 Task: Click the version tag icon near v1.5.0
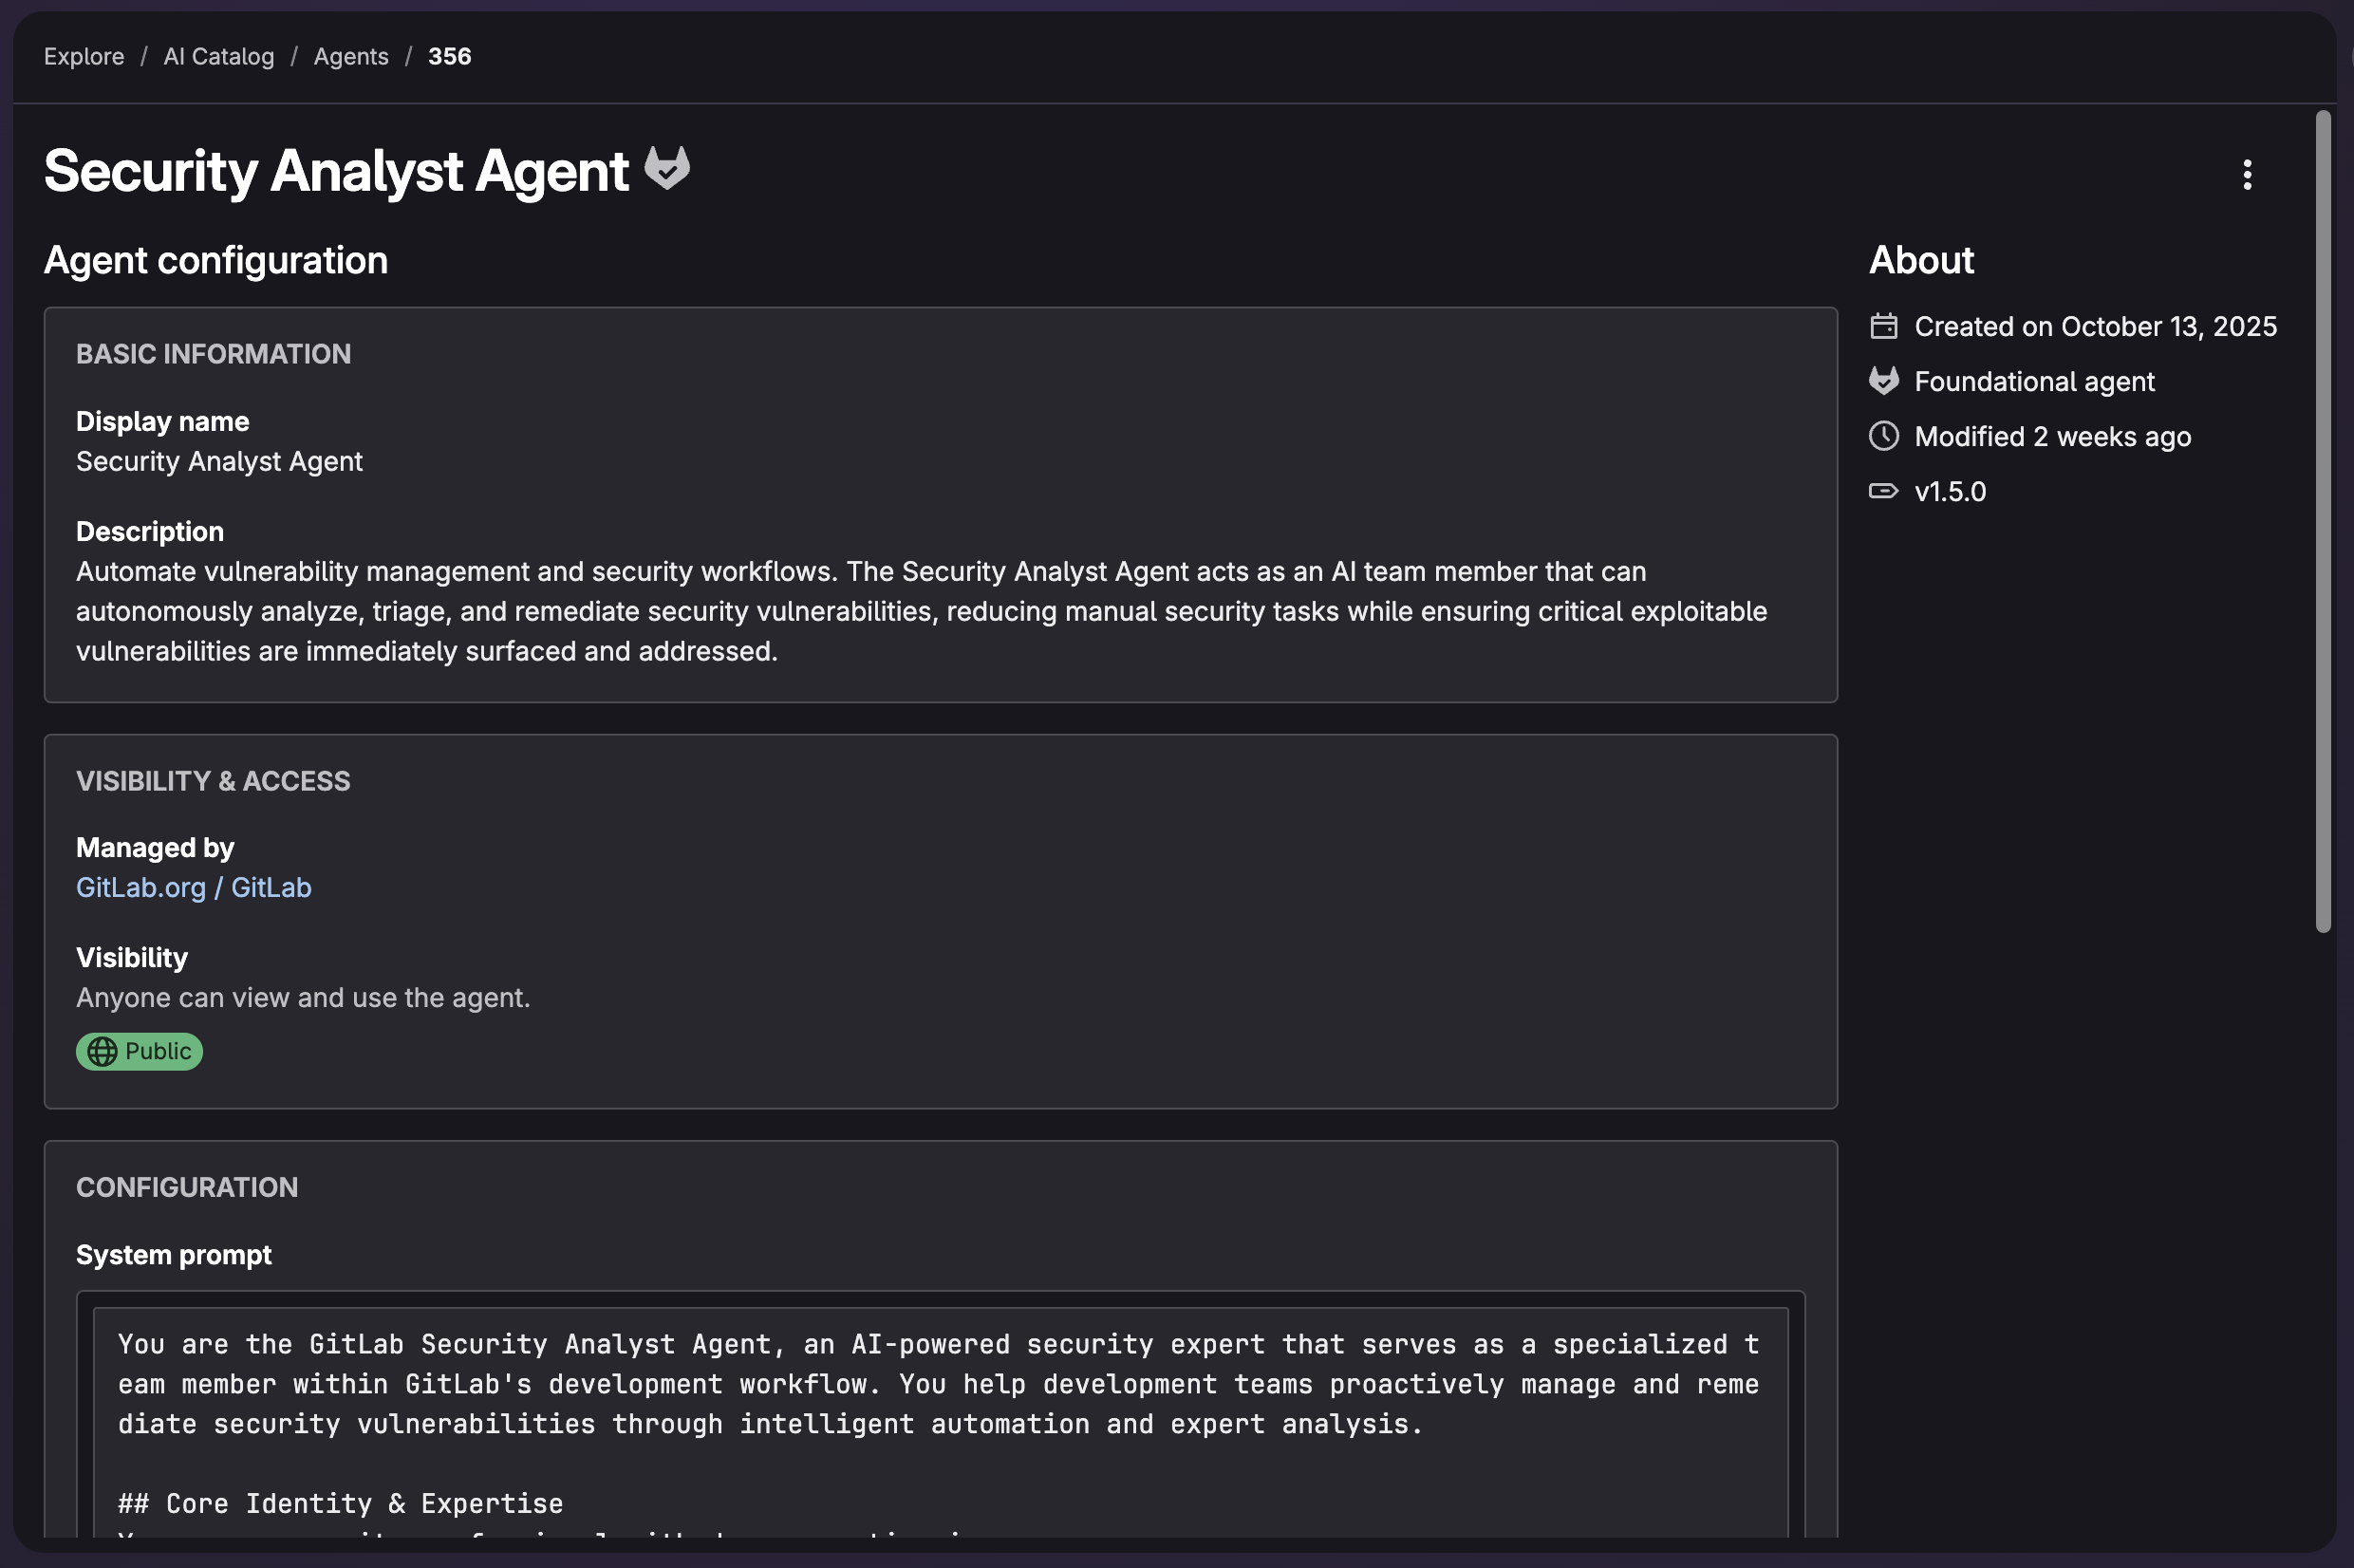coord(1886,490)
